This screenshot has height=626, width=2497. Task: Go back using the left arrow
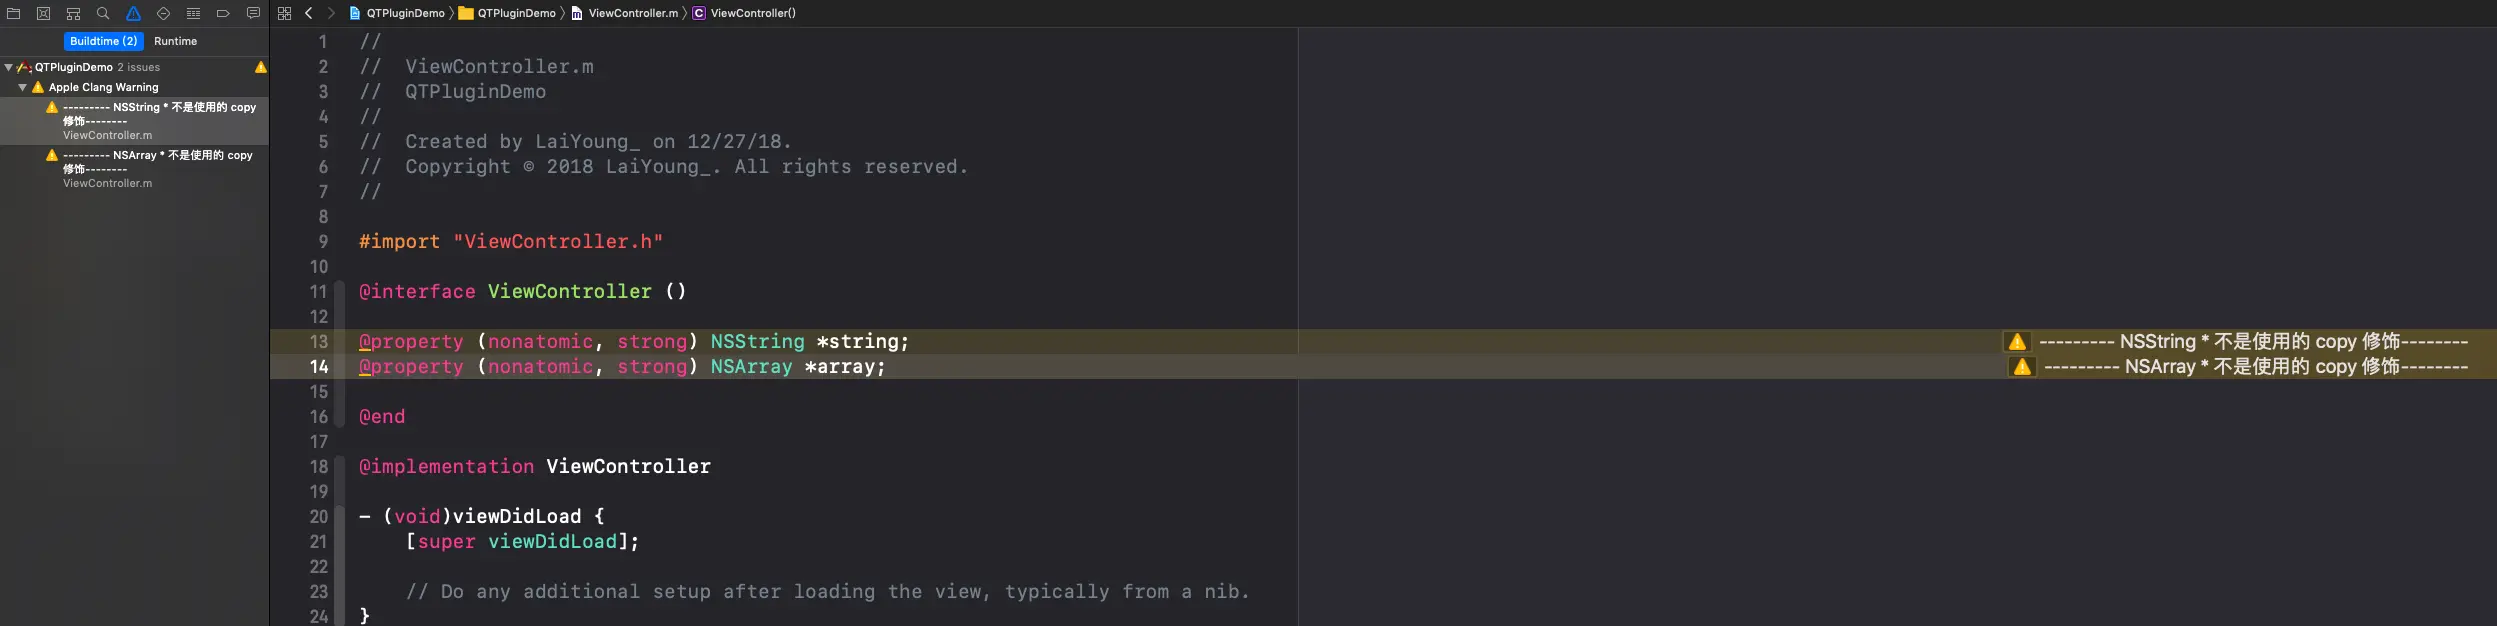click(308, 13)
